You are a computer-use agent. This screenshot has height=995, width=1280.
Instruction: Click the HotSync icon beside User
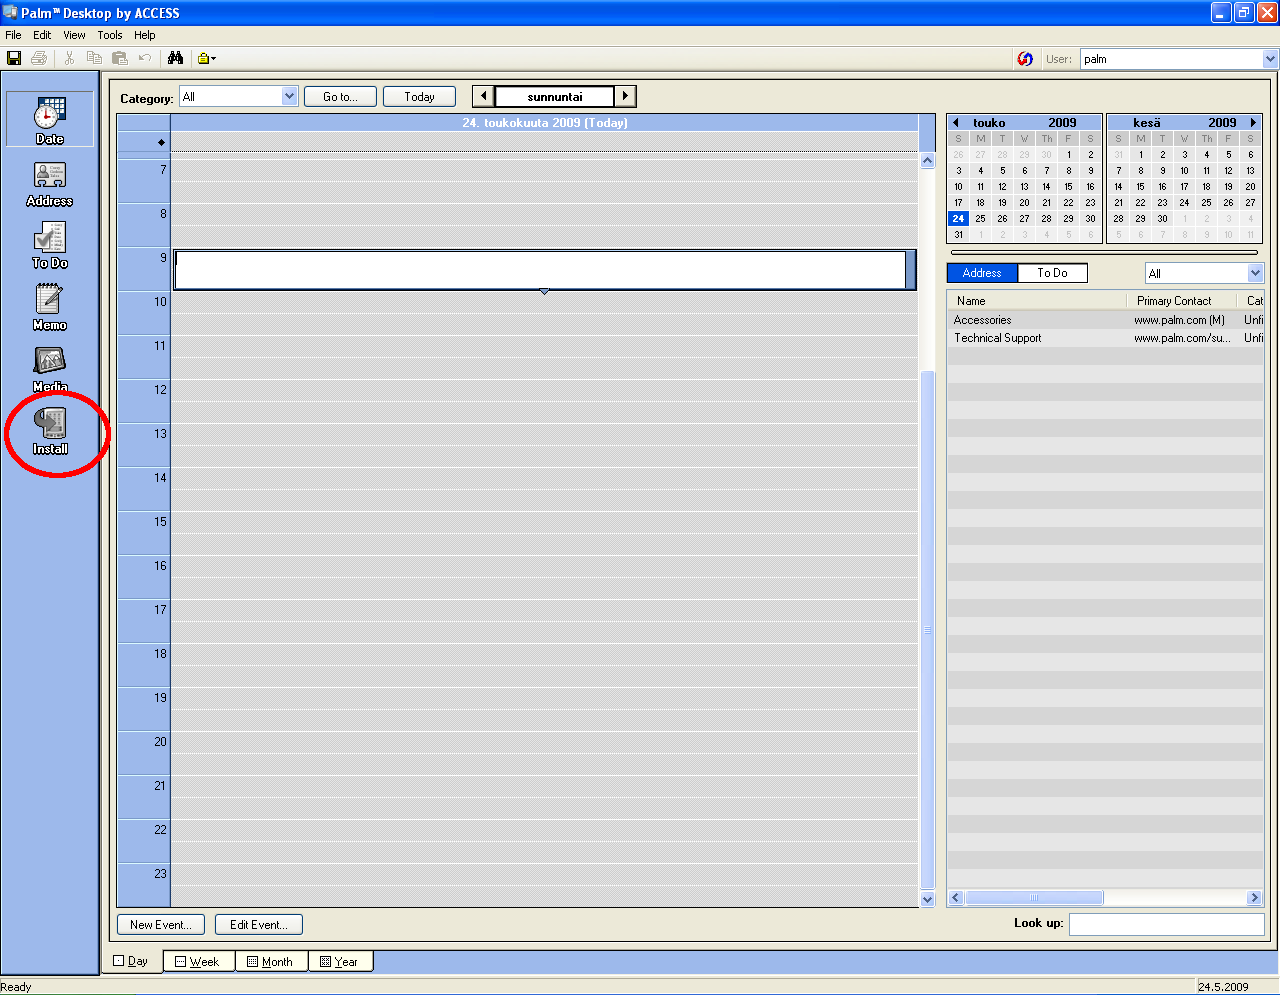click(1025, 59)
